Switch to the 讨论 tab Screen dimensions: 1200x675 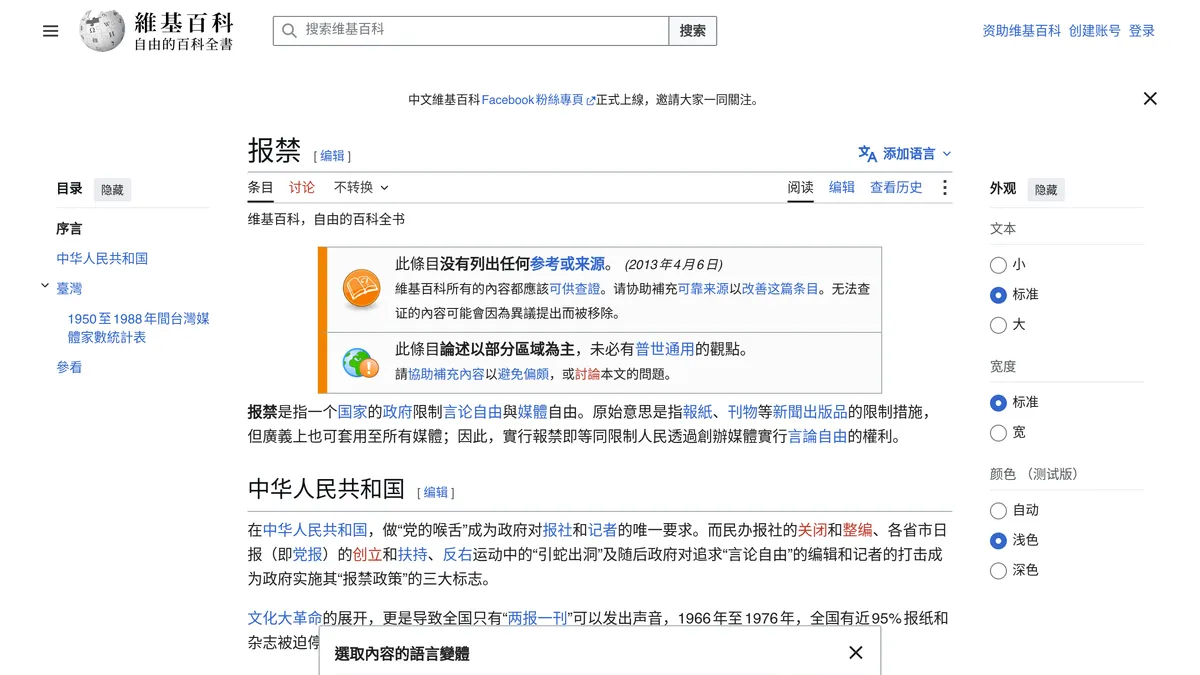click(x=302, y=187)
